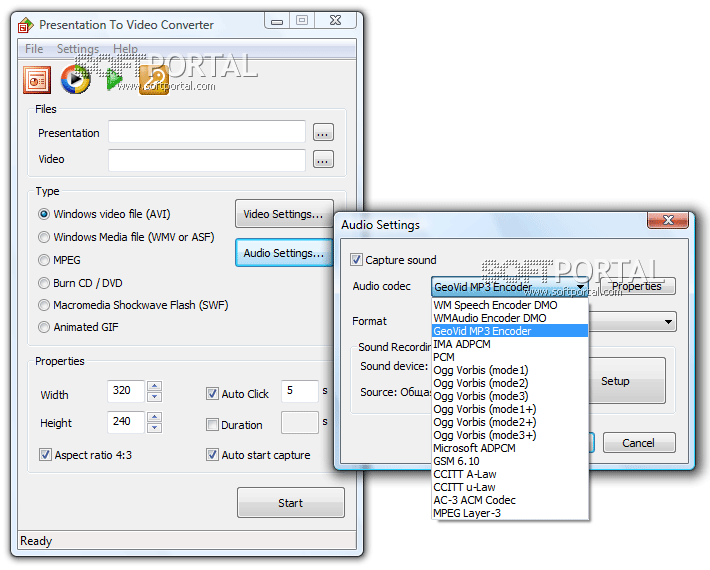Click the presentation slide toolbar icon
The image size is (710, 570).
pos(37,80)
